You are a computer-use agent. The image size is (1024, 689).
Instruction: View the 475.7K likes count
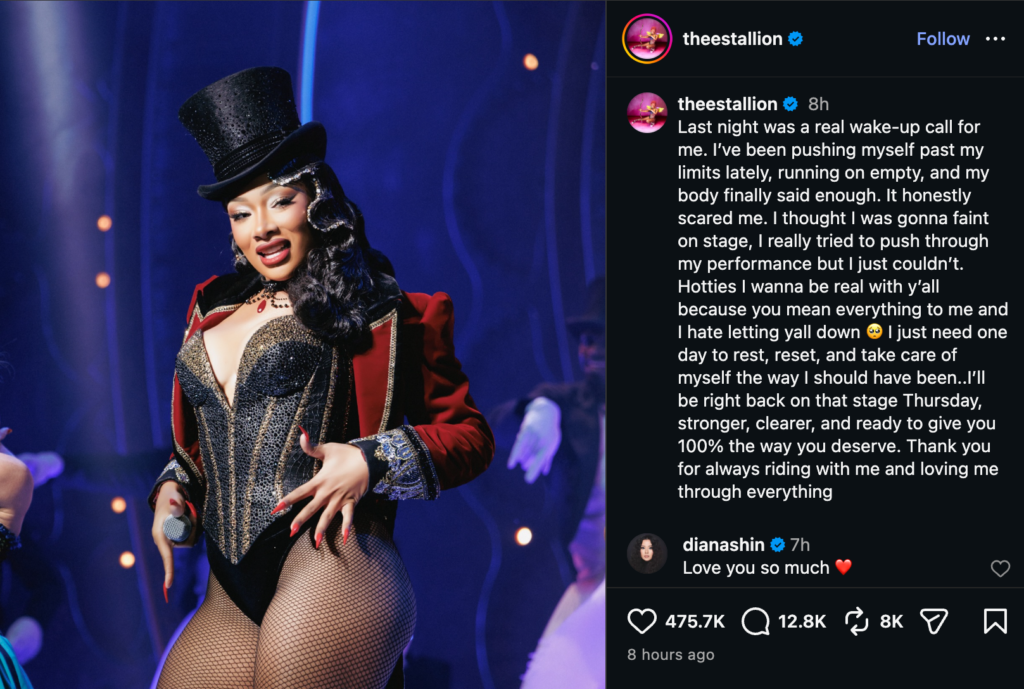point(695,621)
